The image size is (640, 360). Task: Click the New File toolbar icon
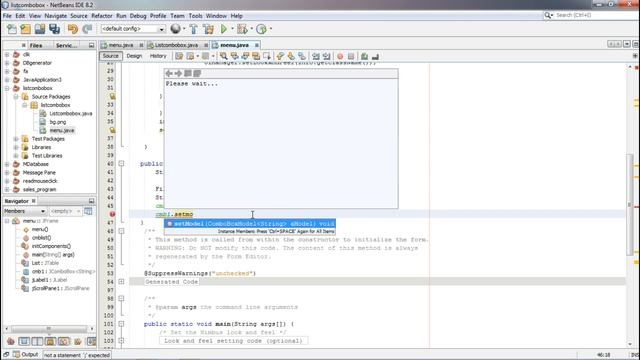[12, 29]
